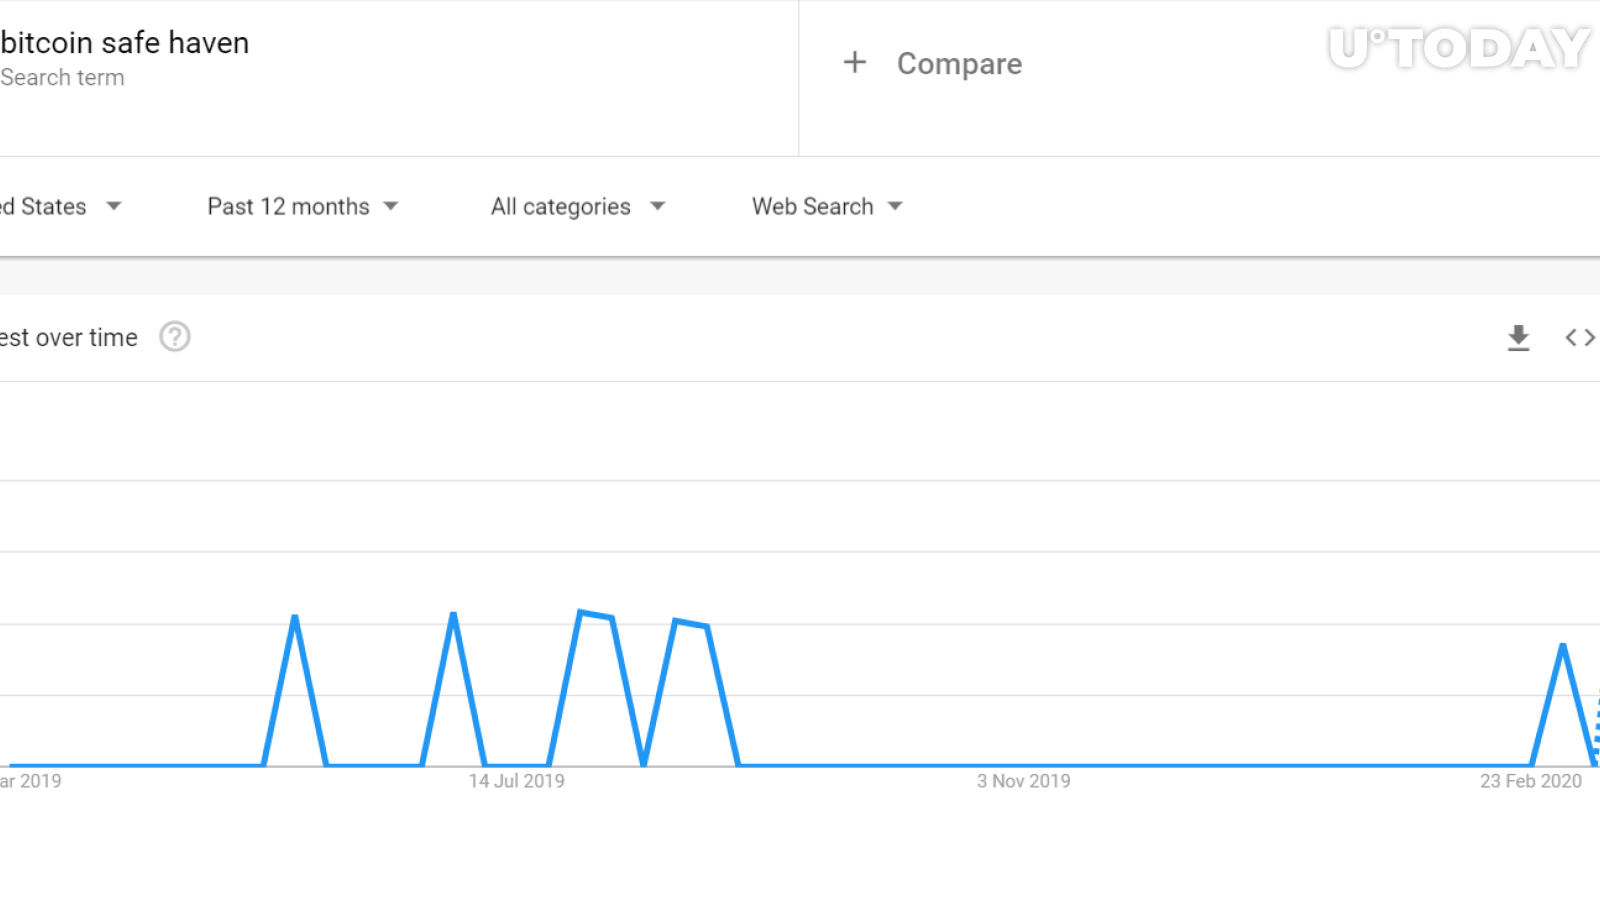Click the download CSV arrow icon
The height and width of the screenshot is (900, 1600).
[x=1518, y=338]
